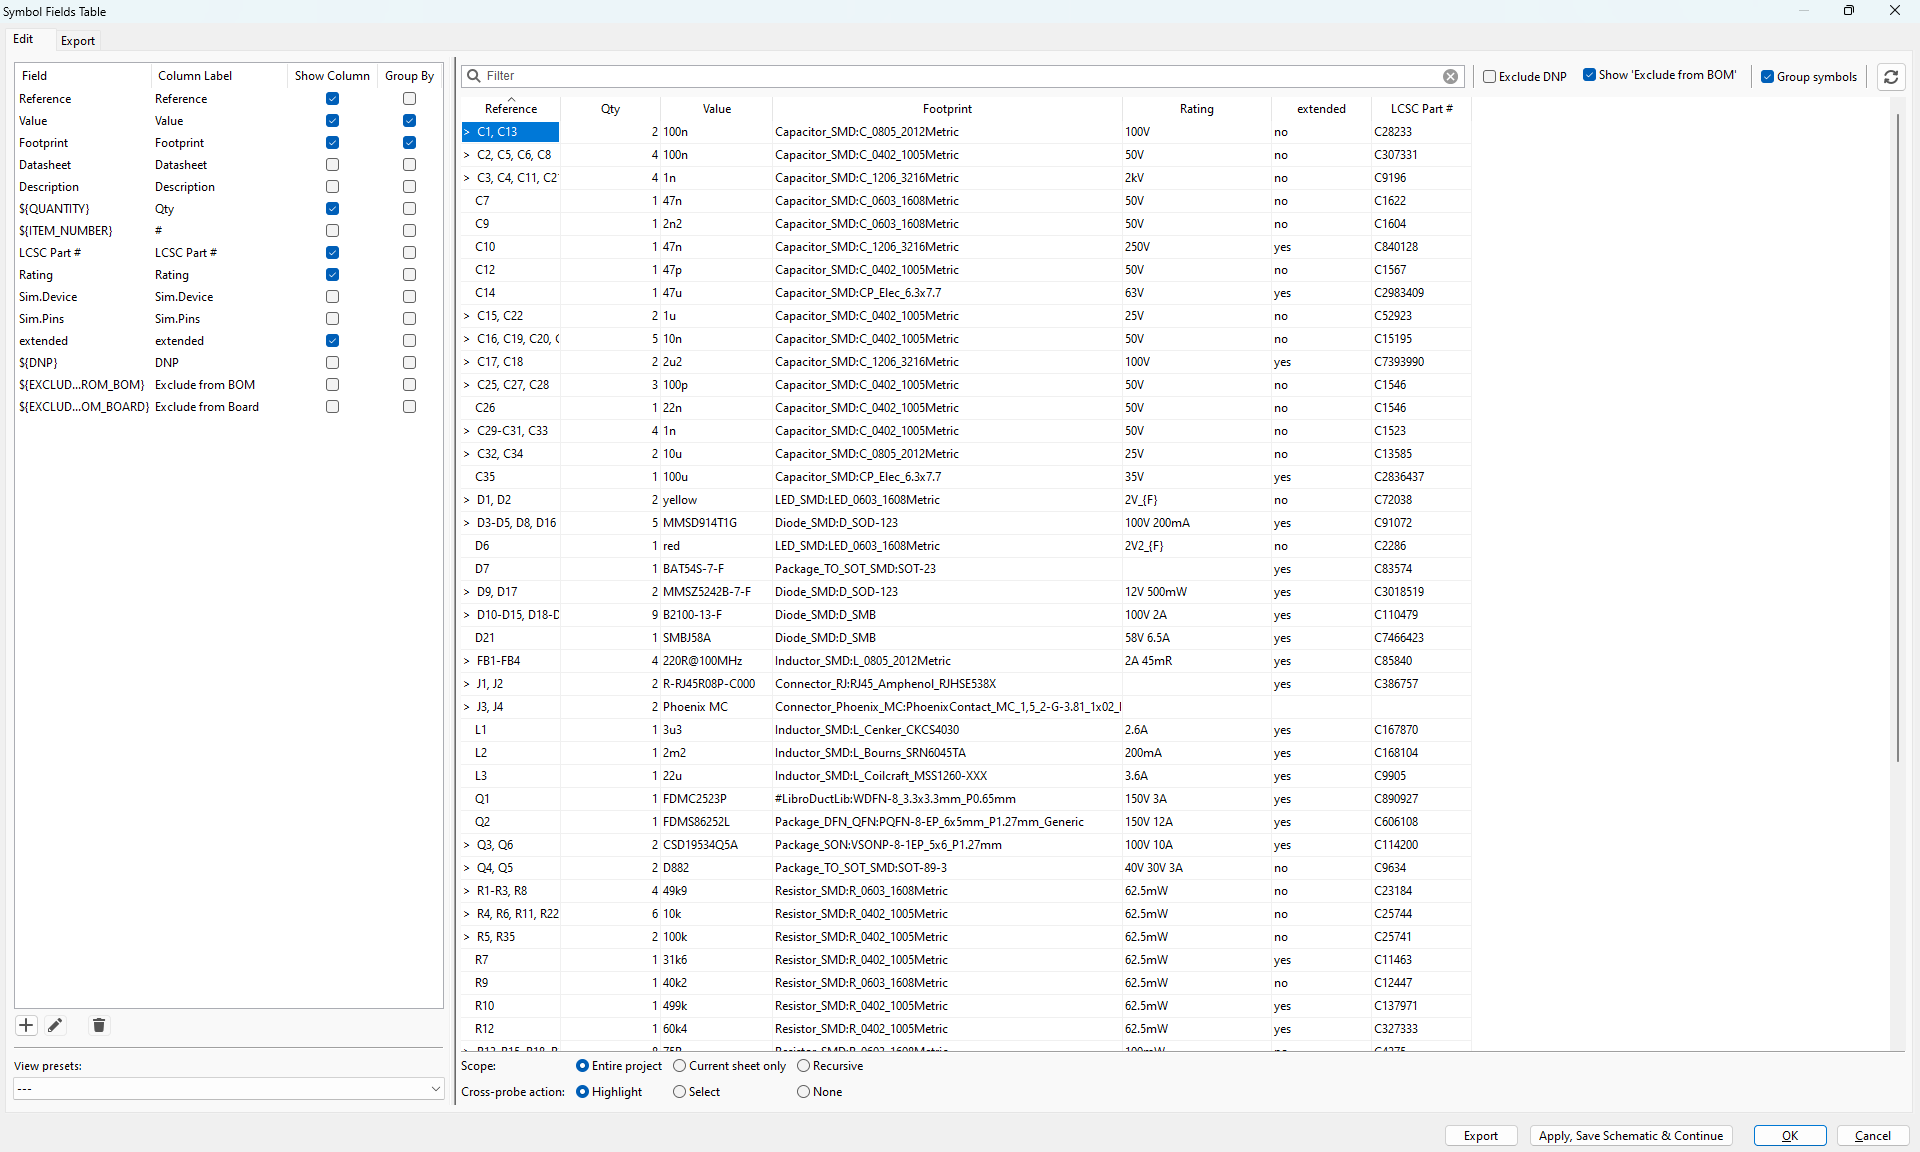Expand the D1, D2 group row
Viewport: 1920px width, 1152px height.
click(466, 500)
